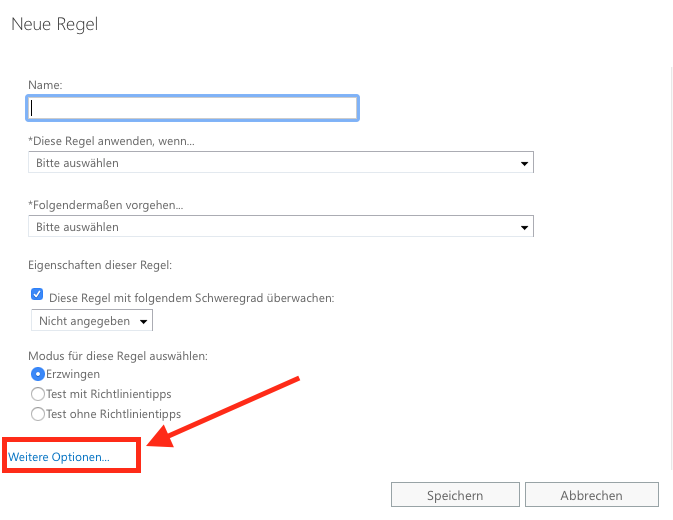Uncheck the Schweregrad überwachen checkbox

click(x=37, y=294)
